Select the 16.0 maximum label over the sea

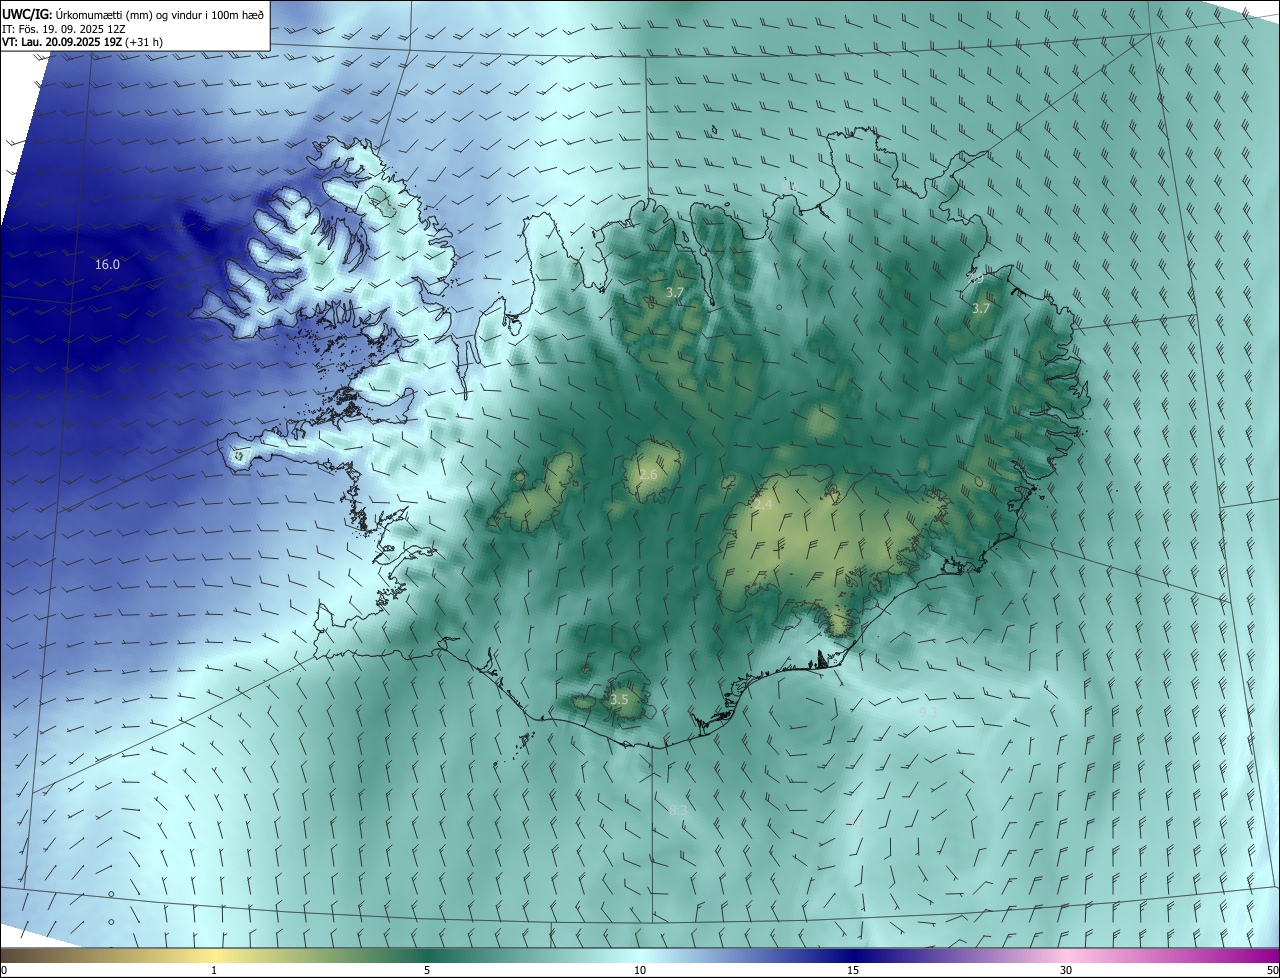pyautogui.click(x=107, y=265)
